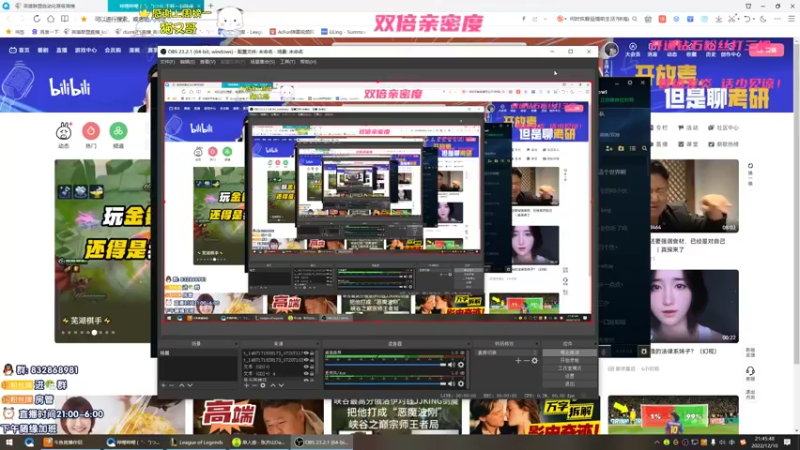Bookmark page with the star icon
This screenshot has width=800, height=450.
pos(84,19)
